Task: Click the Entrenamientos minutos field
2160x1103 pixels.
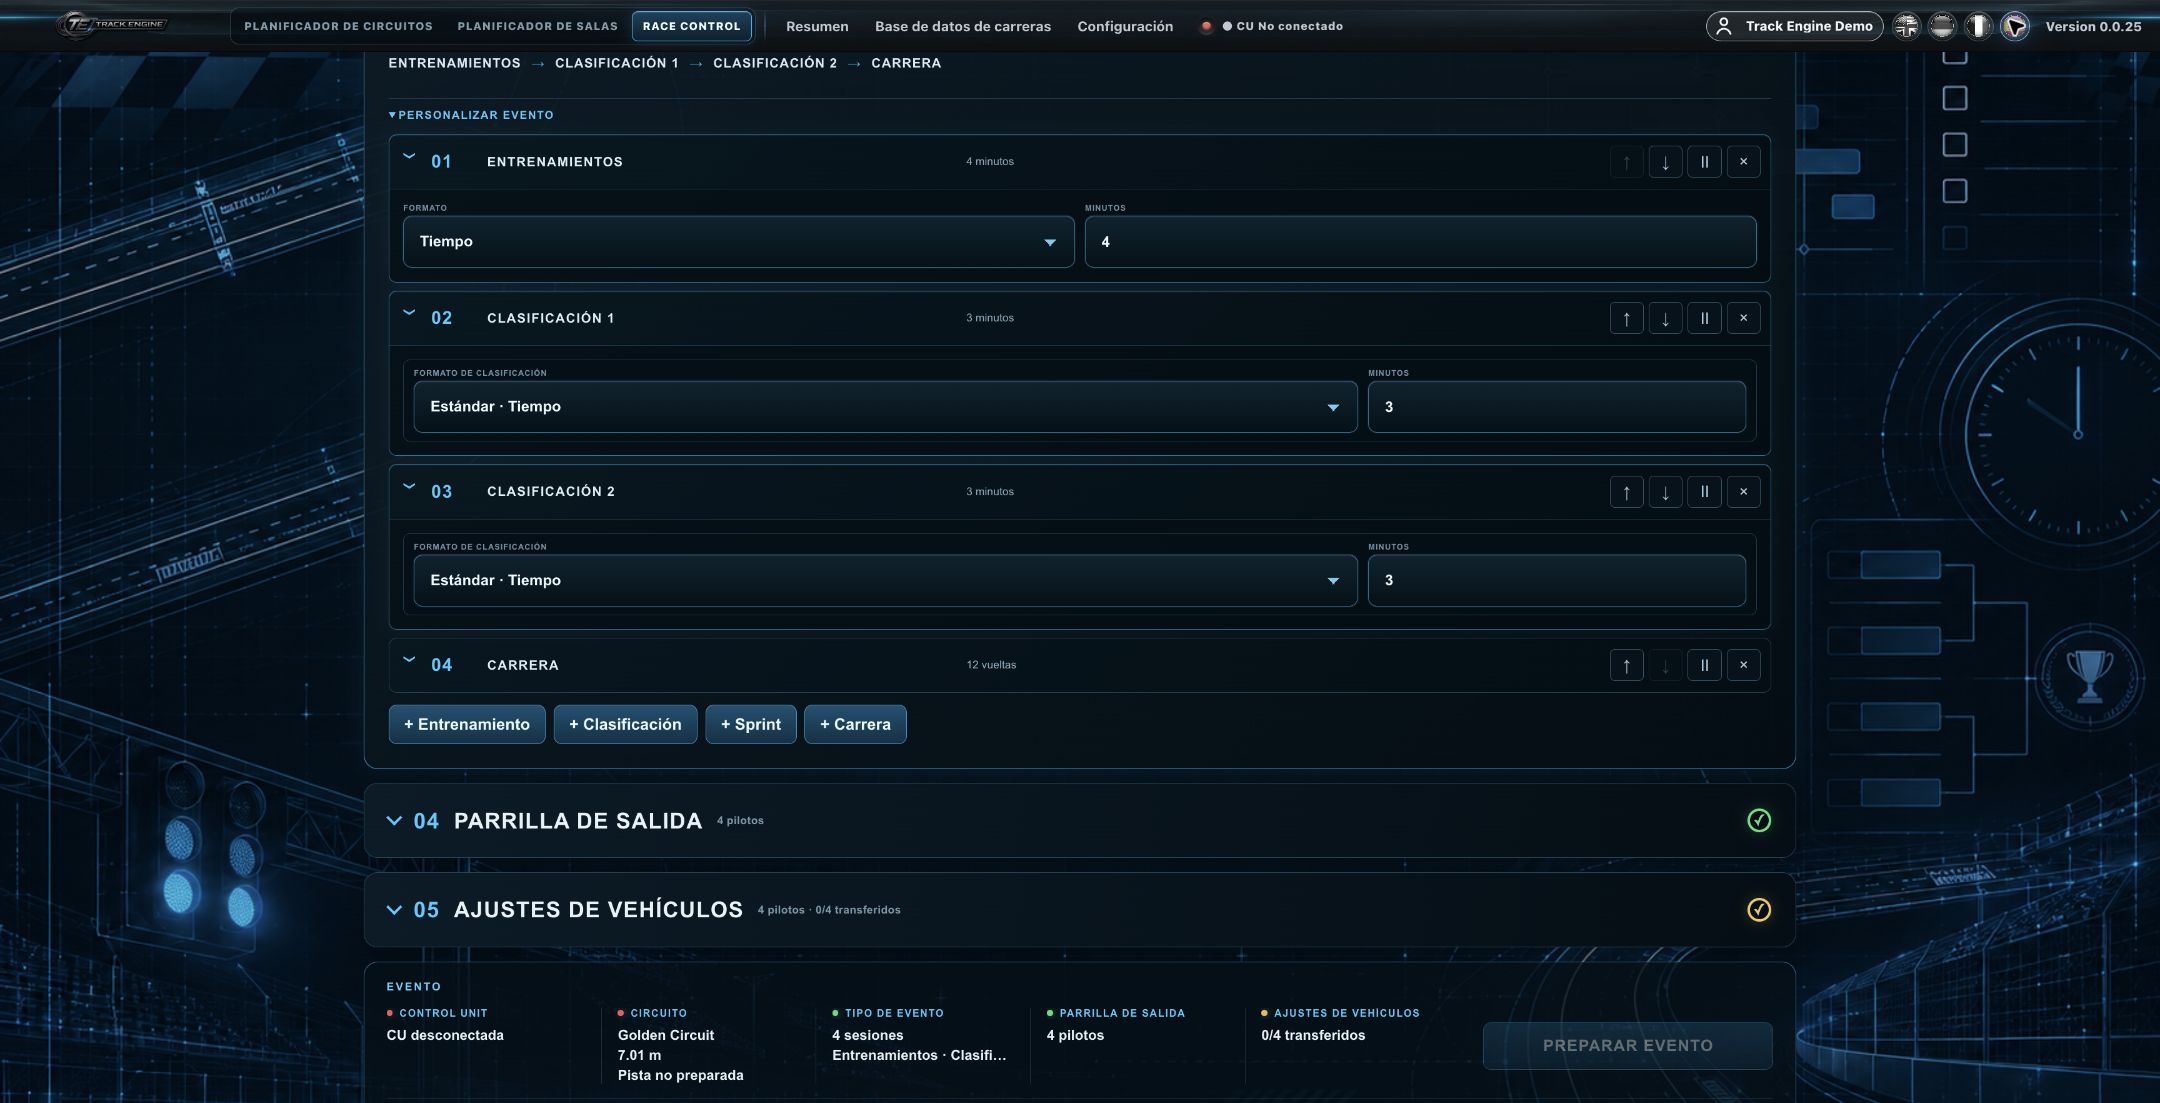Action: click(1420, 242)
